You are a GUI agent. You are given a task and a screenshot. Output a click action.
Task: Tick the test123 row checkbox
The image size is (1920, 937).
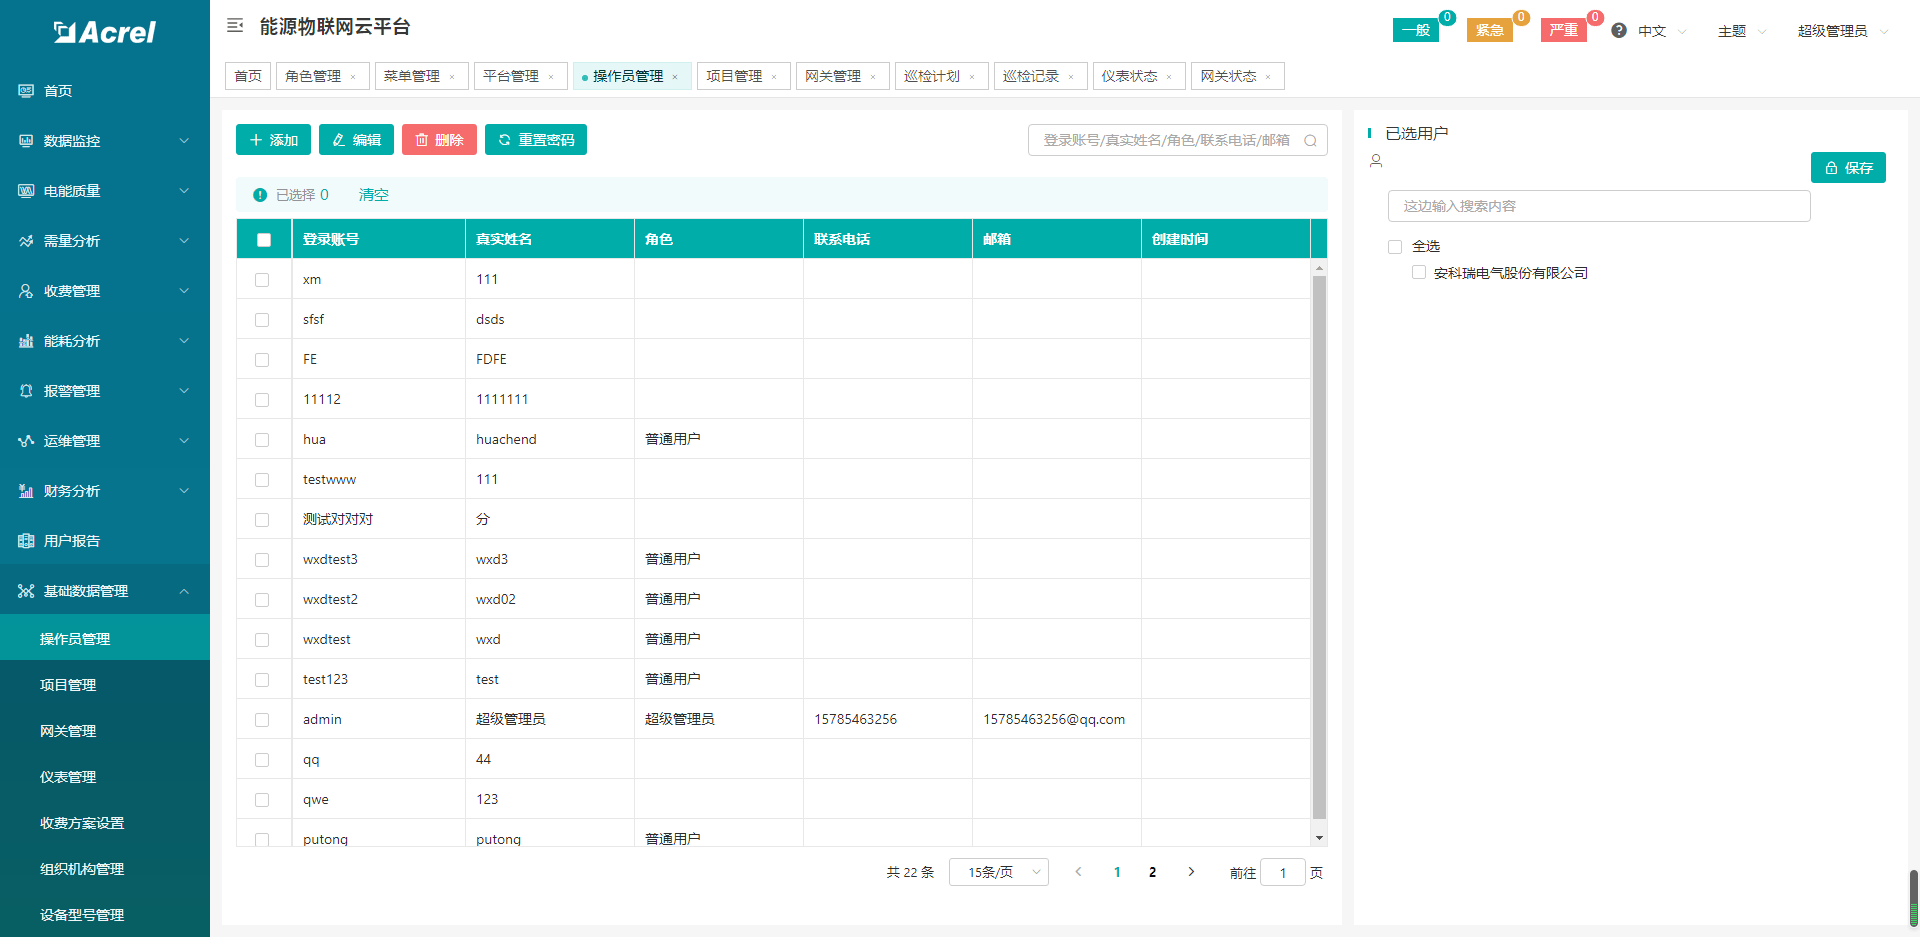pos(262,680)
